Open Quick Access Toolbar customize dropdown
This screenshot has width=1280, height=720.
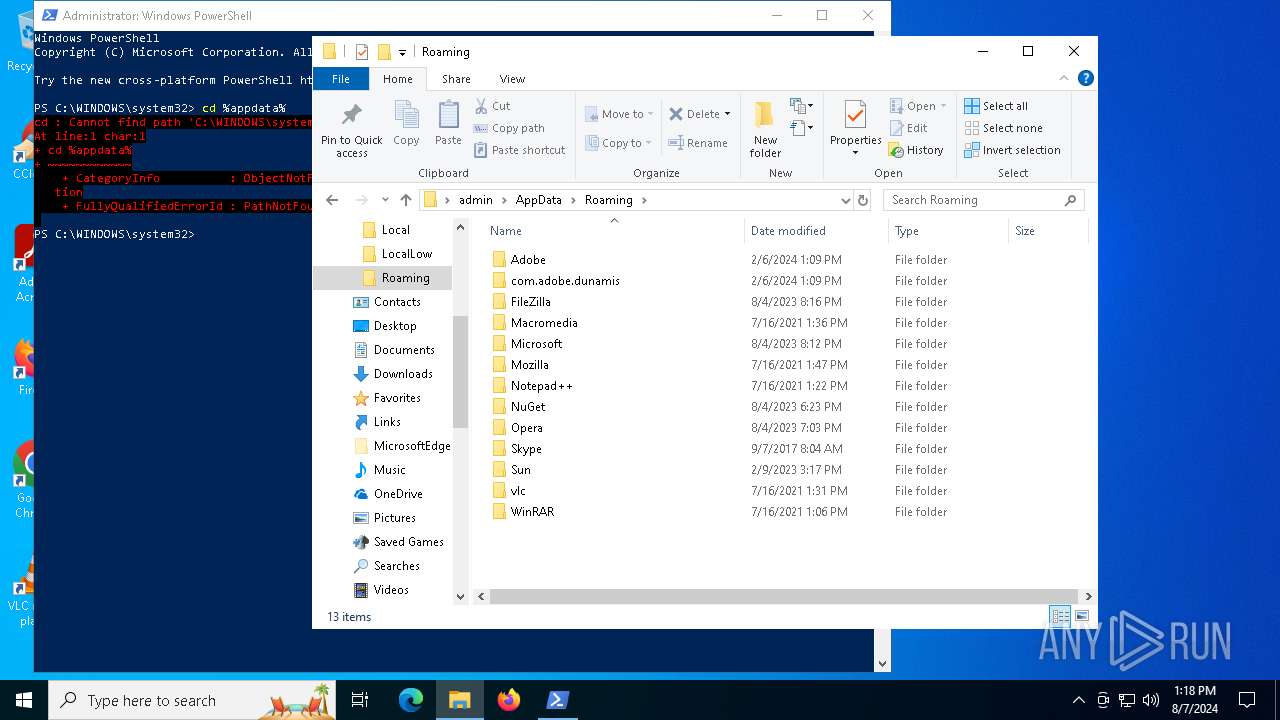pos(402,52)
